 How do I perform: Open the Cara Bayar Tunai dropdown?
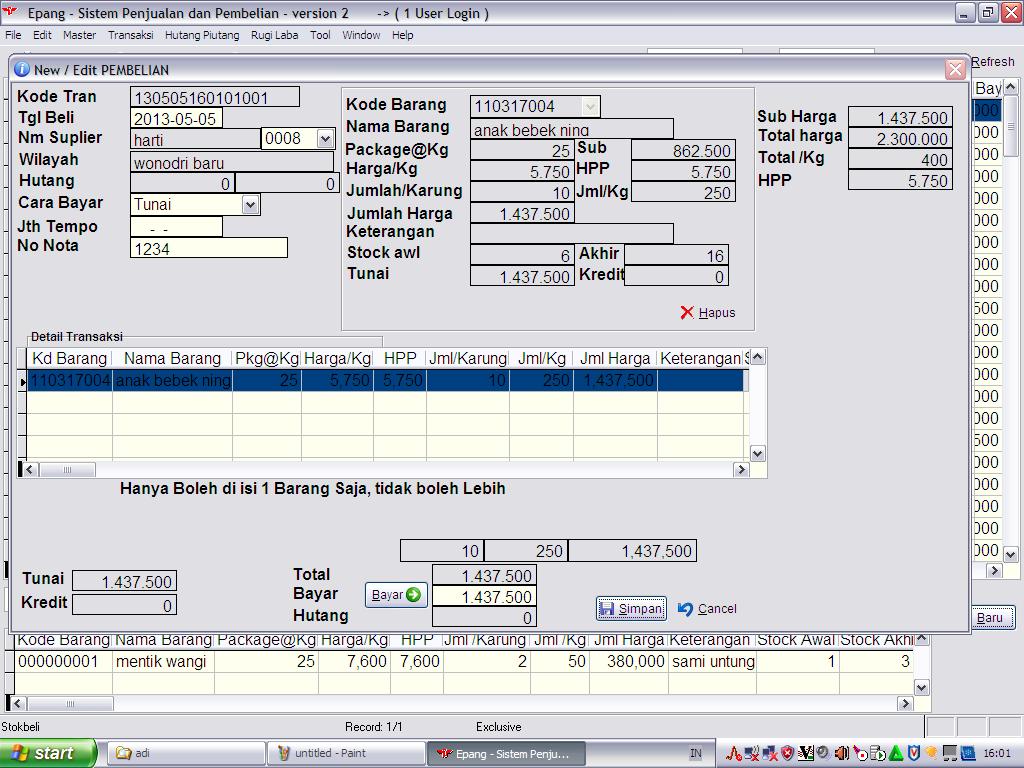250,205
